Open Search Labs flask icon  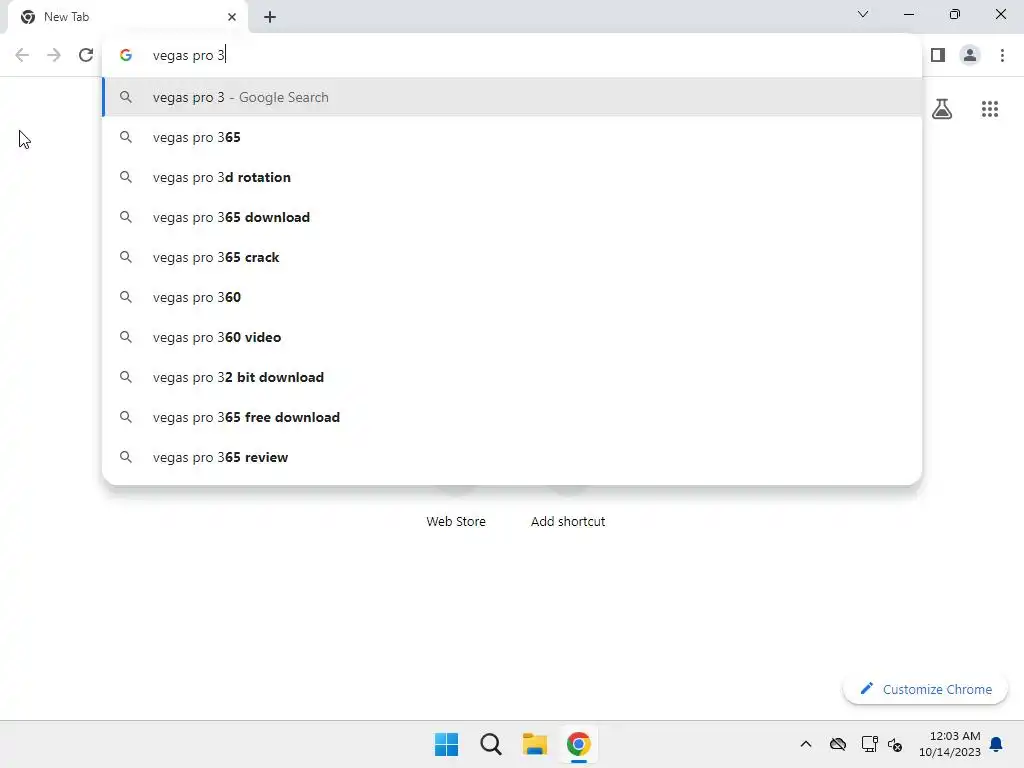[942, 108]
